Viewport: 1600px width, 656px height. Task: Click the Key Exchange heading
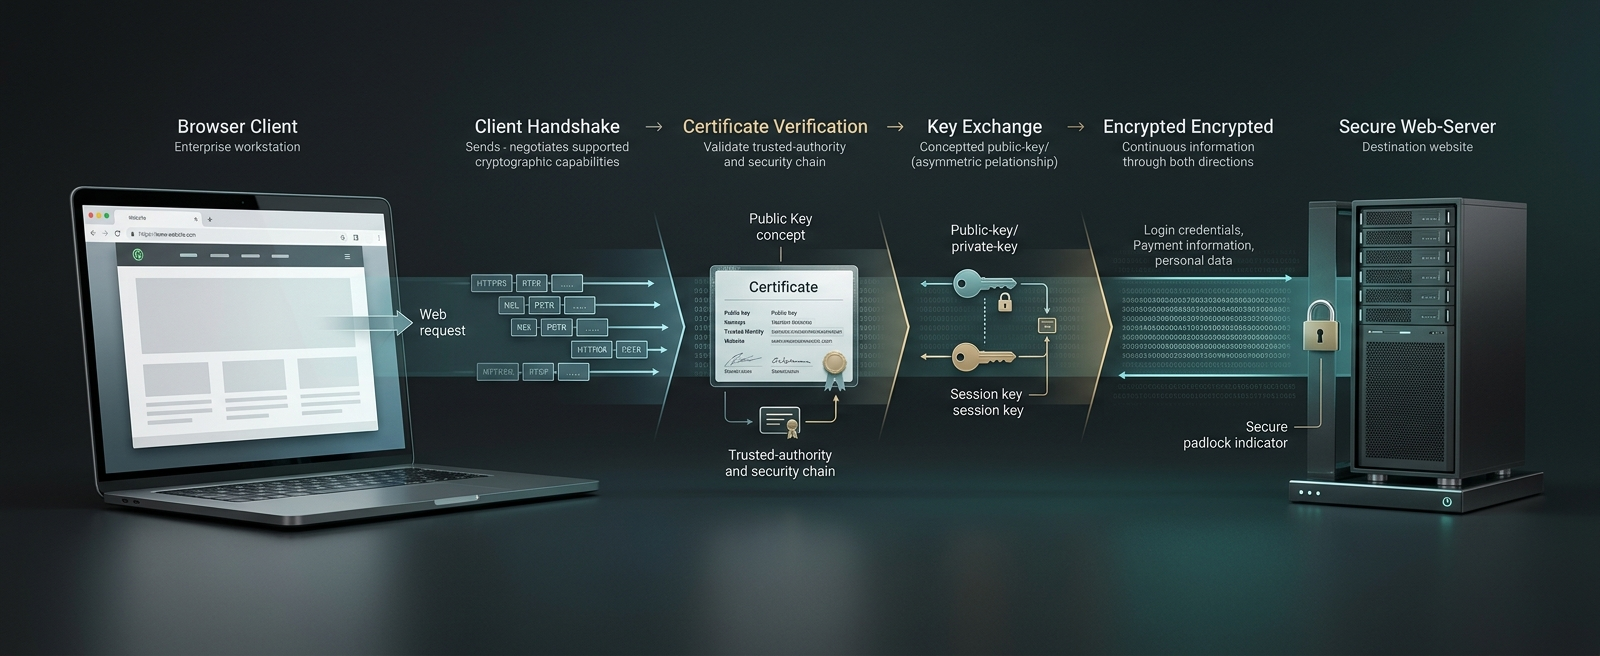(x=984, y=126)
